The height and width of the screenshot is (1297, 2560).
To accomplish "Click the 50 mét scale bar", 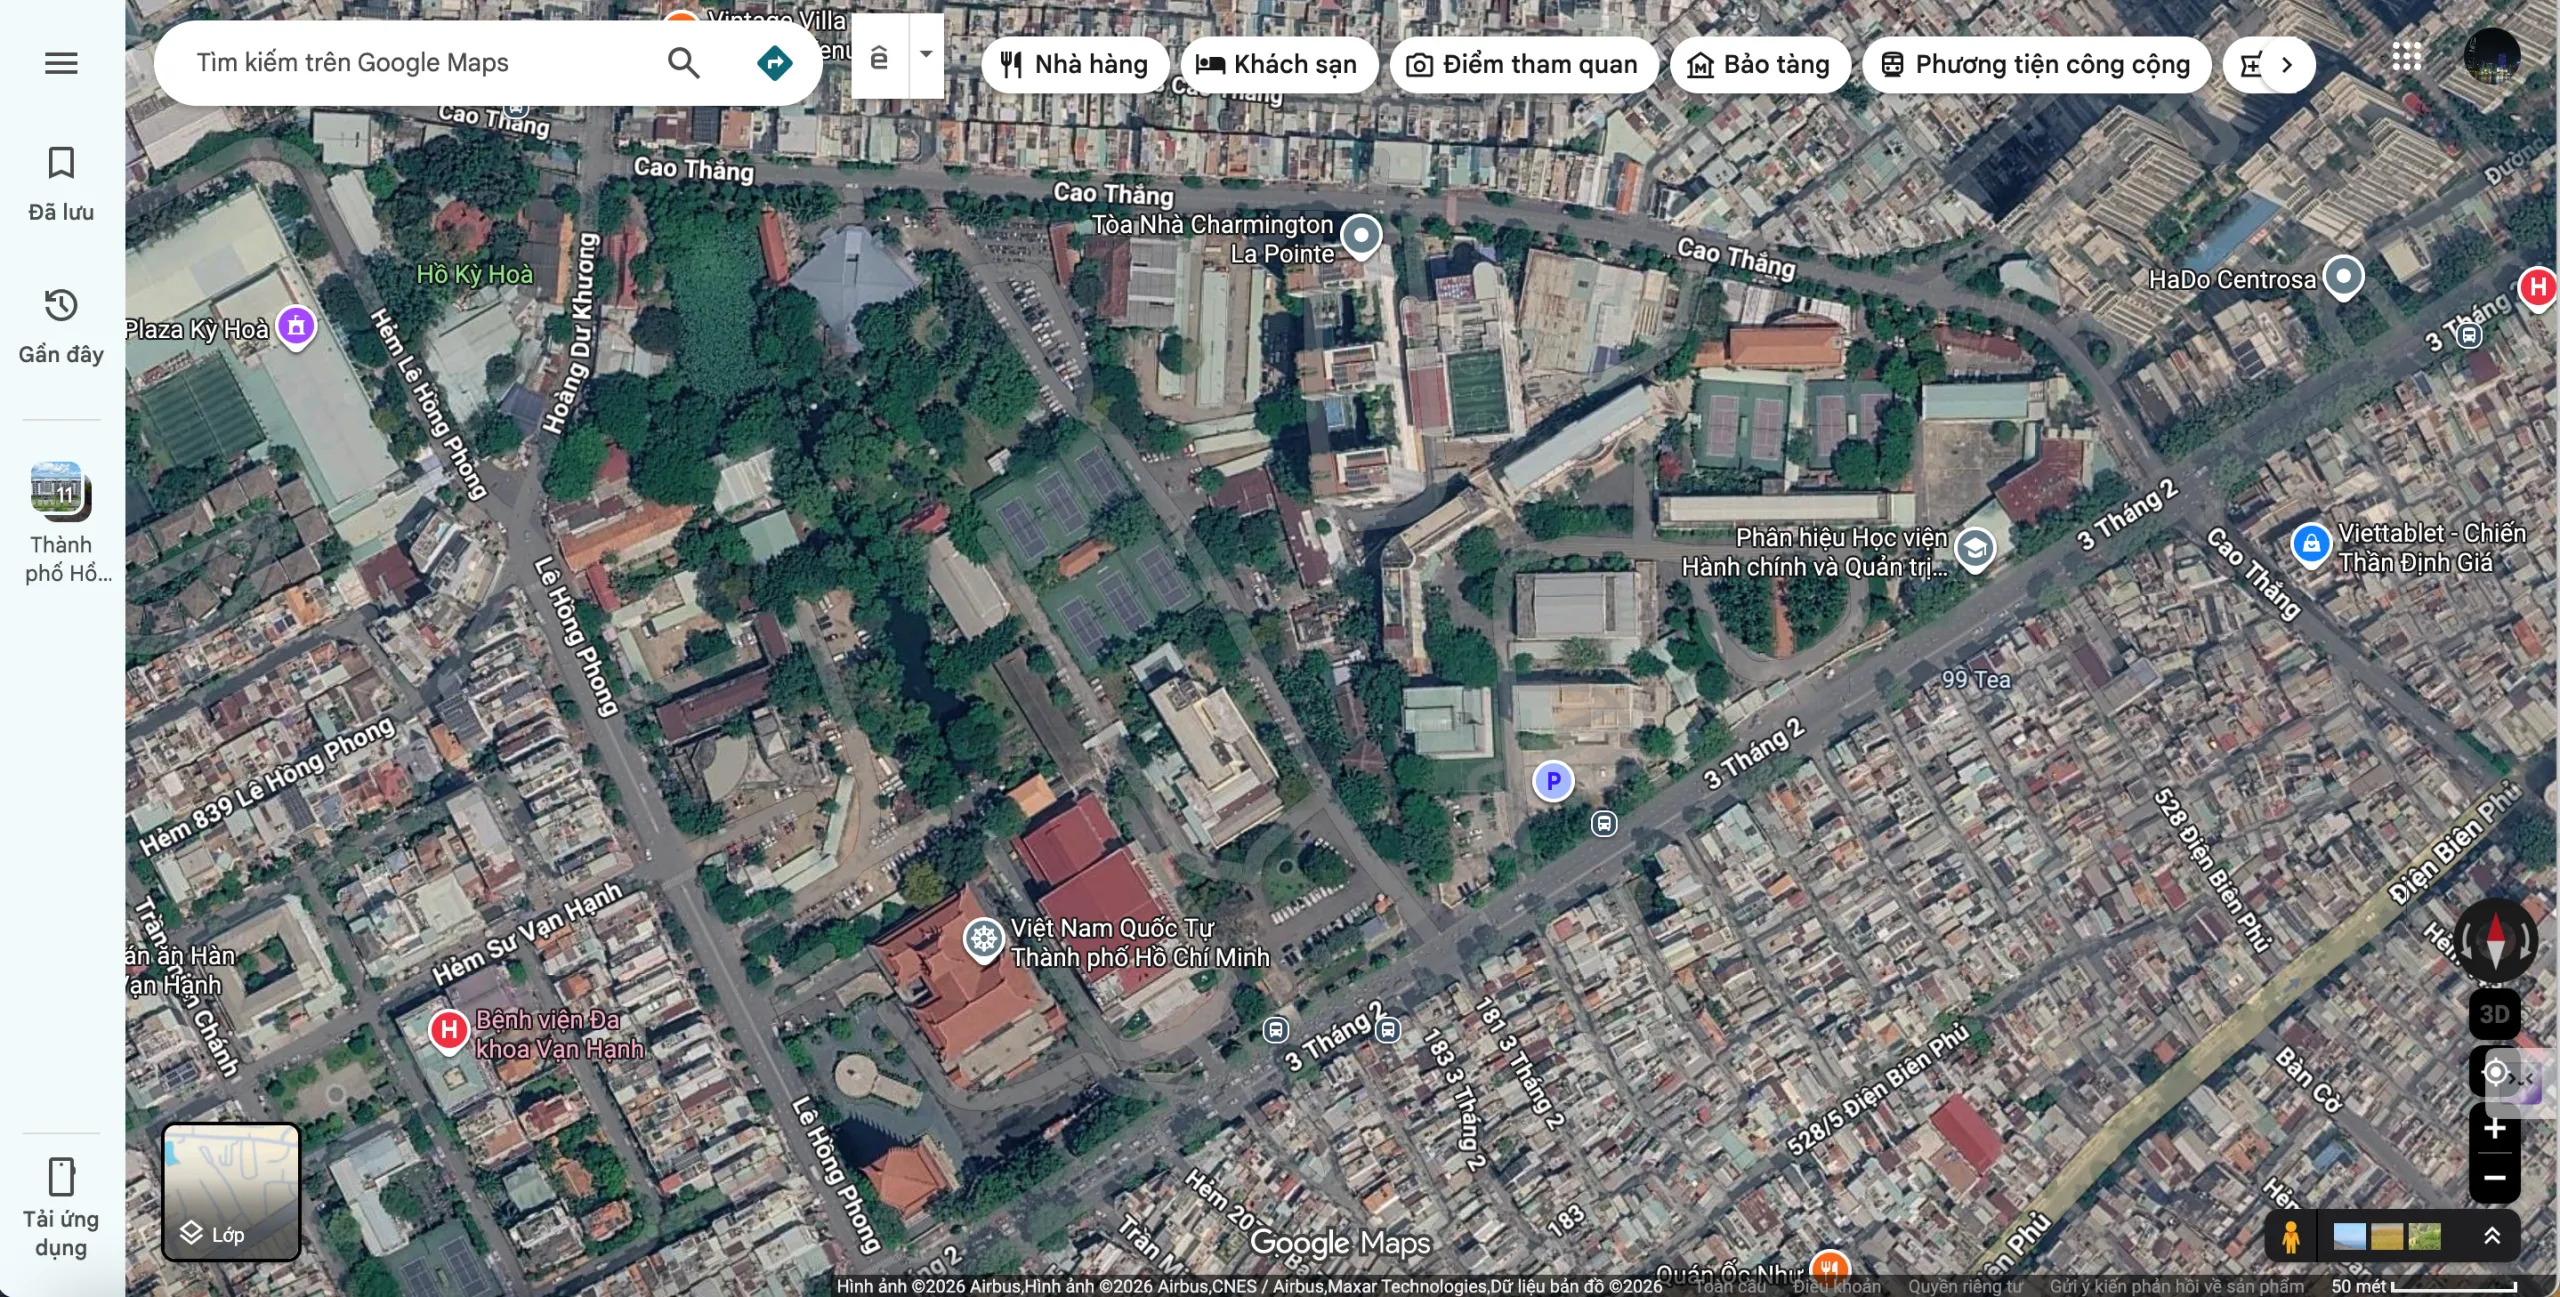I will click(2424, 1286).
